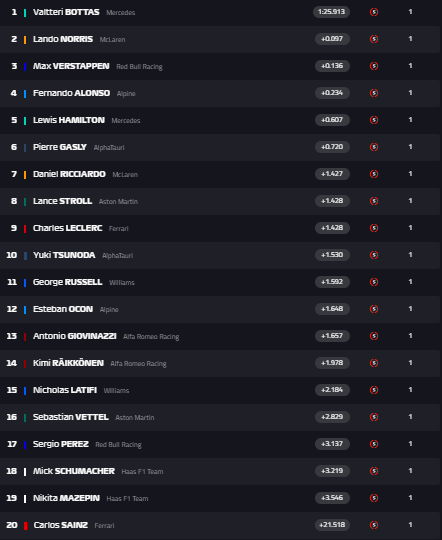The image size is (442, 540).
Task: Click the red tyre icon for Carlos Sainz
Action: point(374,525)
